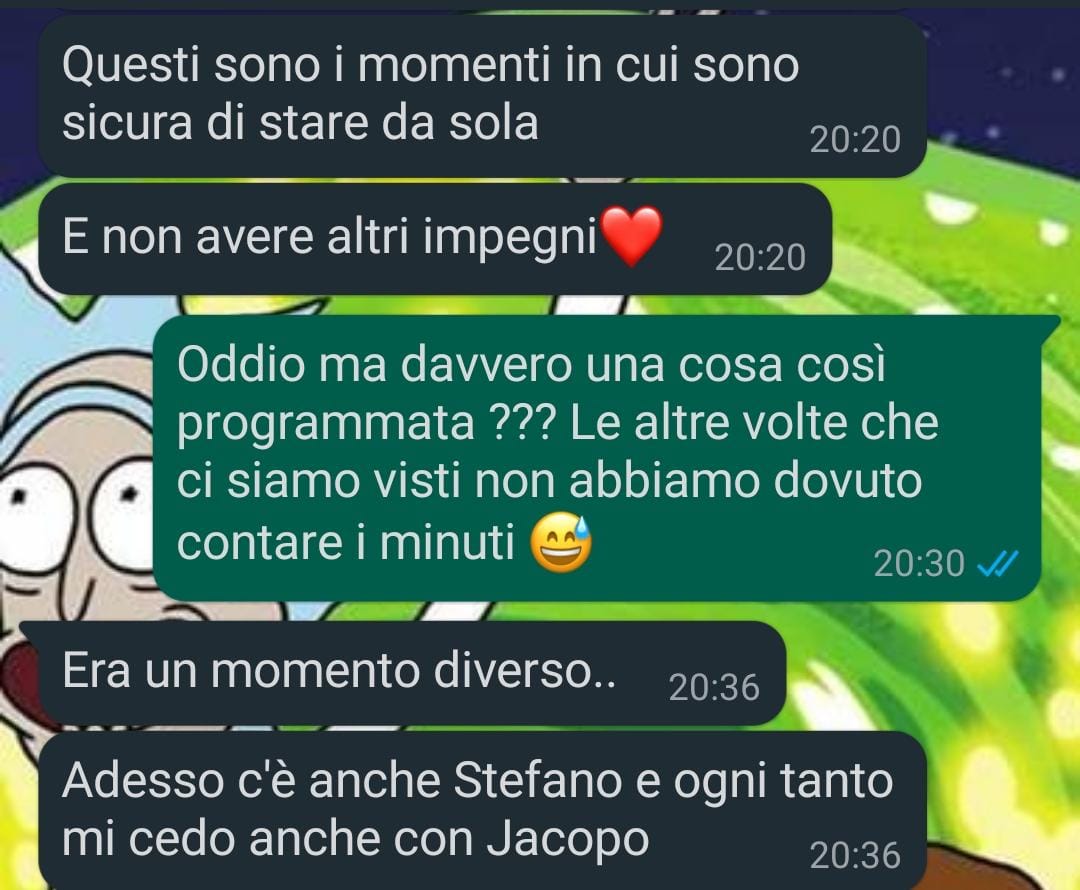Select the green "Oddio ma davvero" message
The image size is (1080, 890).
(x=596, y=458)
